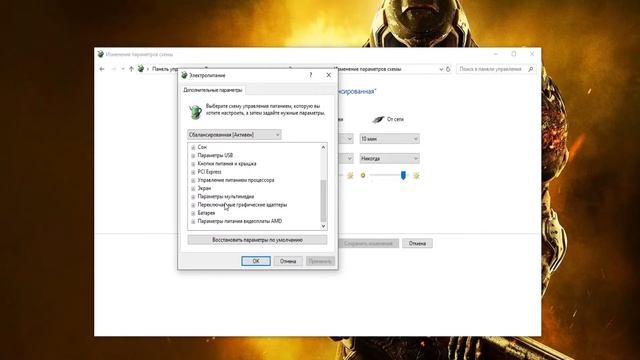
Task: Select the Дополнительные параметры tab
Action: pyautogui.click(x=213, y=90)
